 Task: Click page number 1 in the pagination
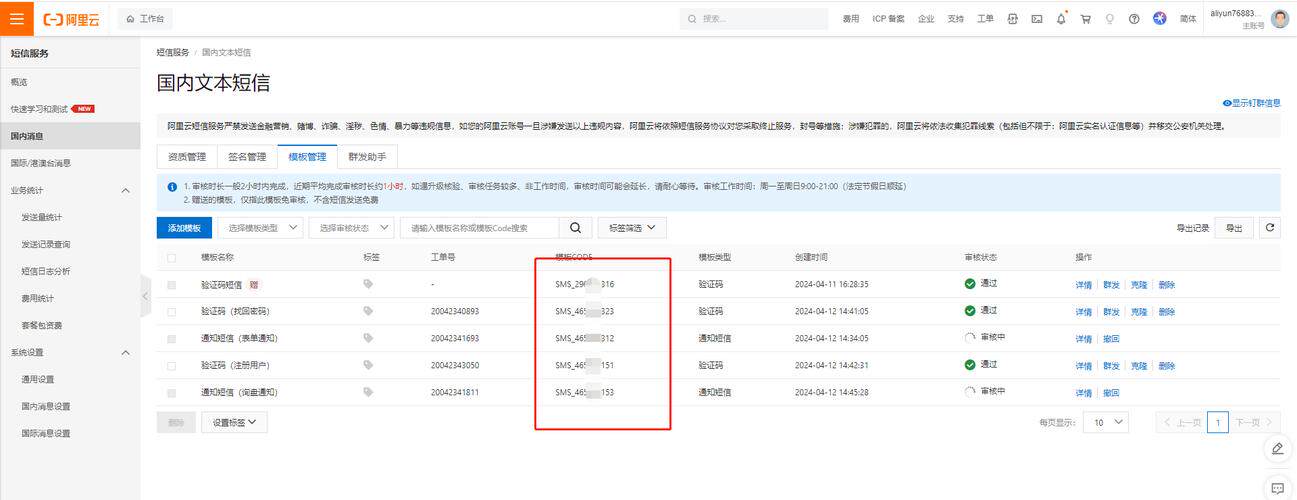[1217, 423]
